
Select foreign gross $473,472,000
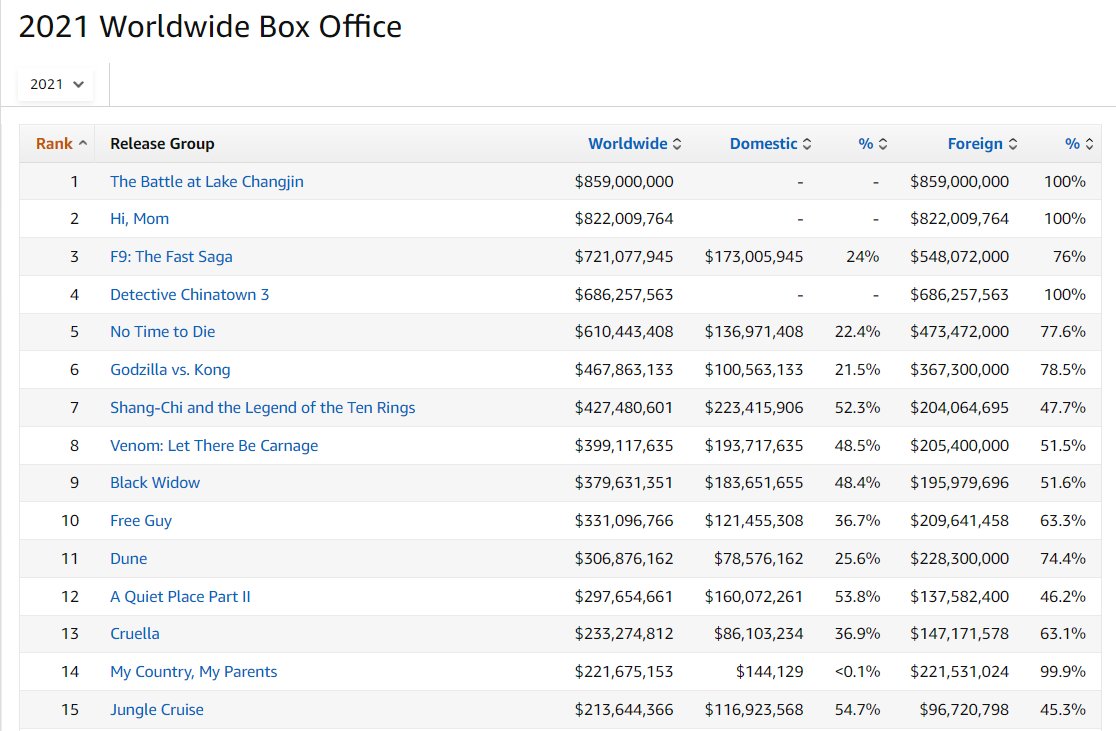[959, 332]
